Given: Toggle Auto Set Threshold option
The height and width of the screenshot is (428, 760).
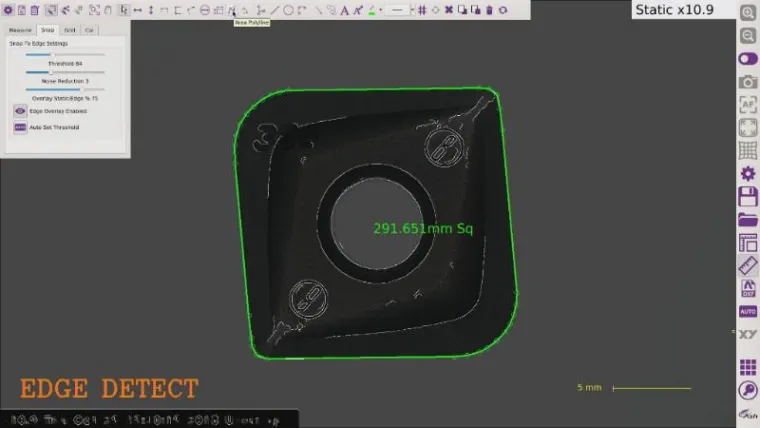Looking at the screenshot, I should point(20,127).
